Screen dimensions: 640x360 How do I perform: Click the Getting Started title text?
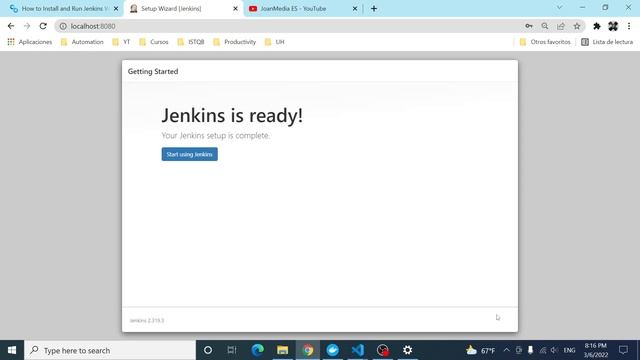[x=153, y=71]
